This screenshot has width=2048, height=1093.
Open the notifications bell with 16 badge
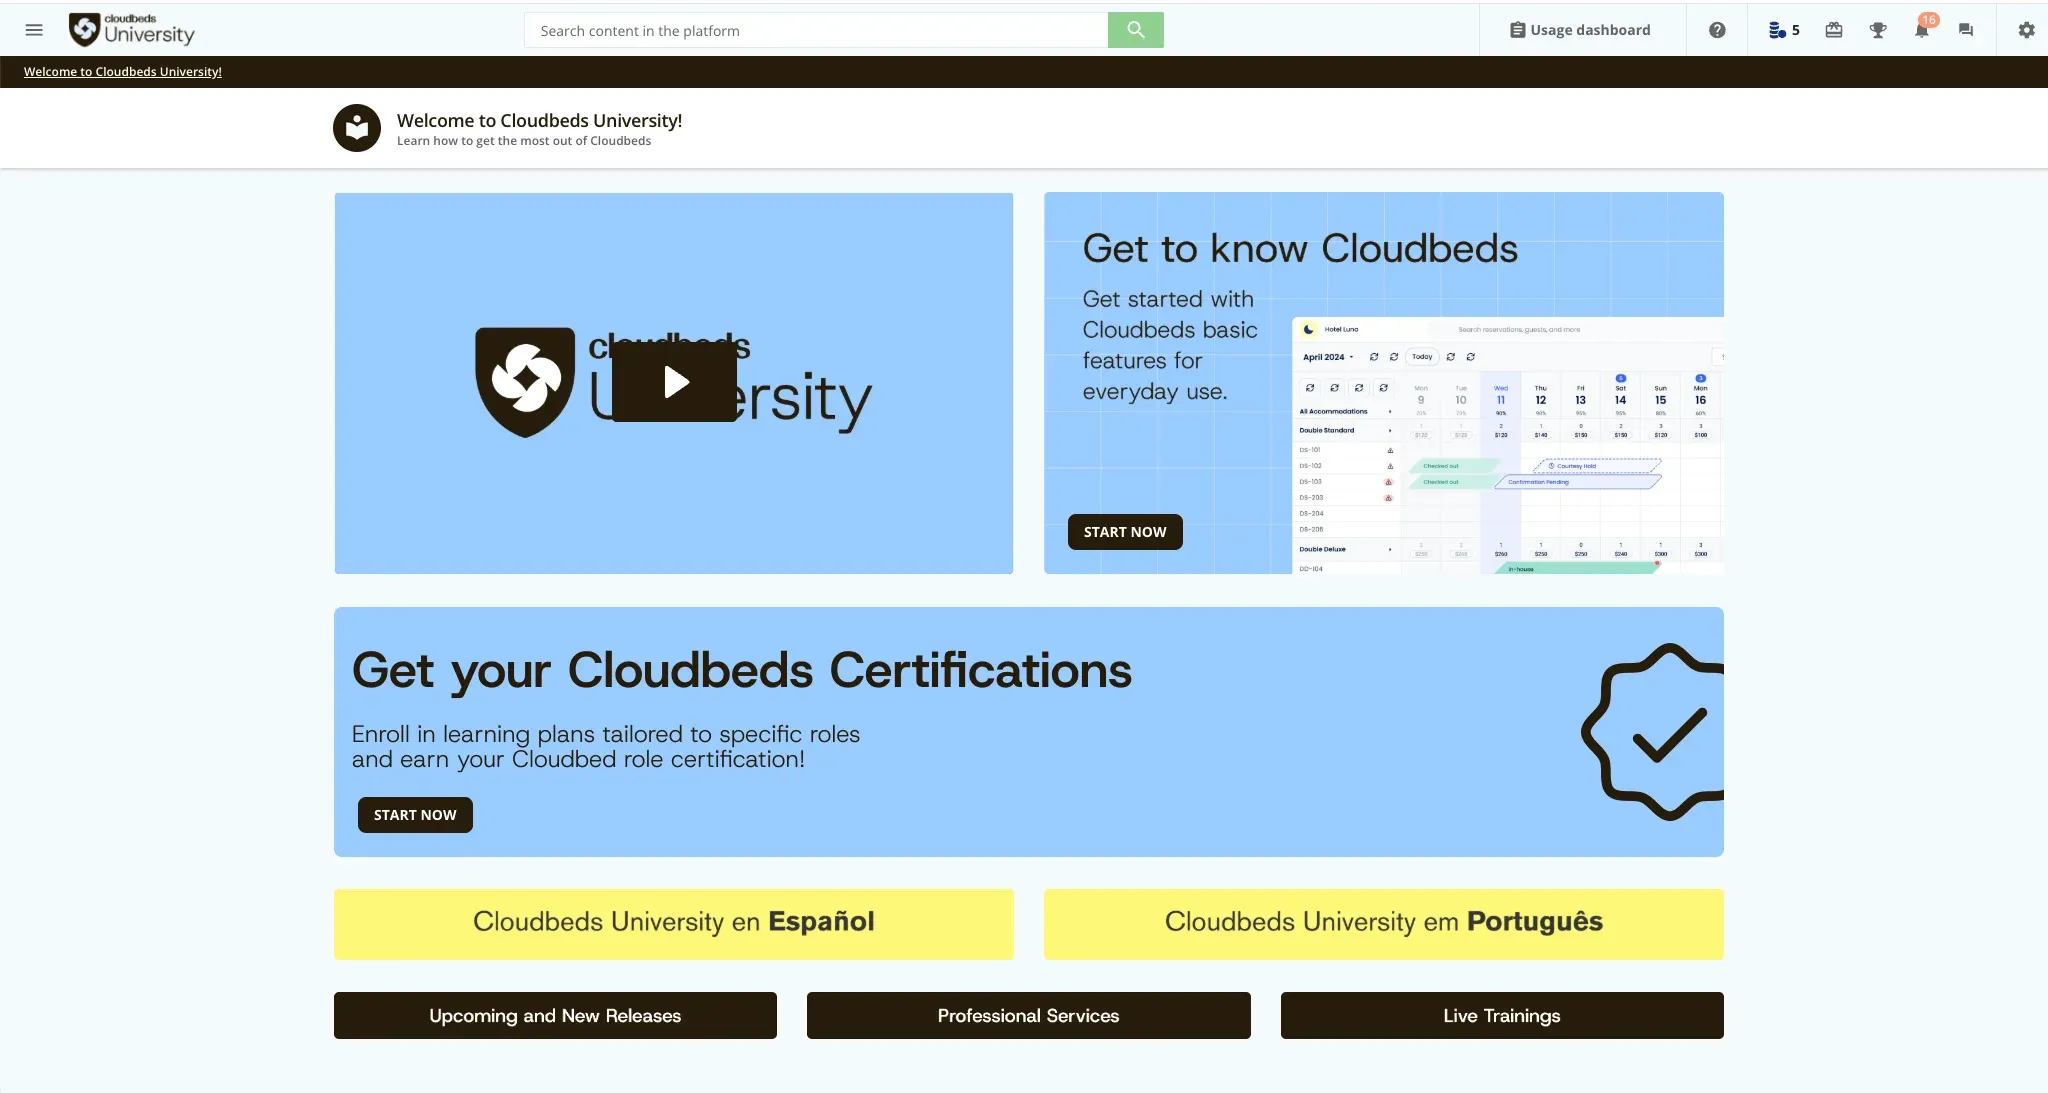[x=1921, y=30]
